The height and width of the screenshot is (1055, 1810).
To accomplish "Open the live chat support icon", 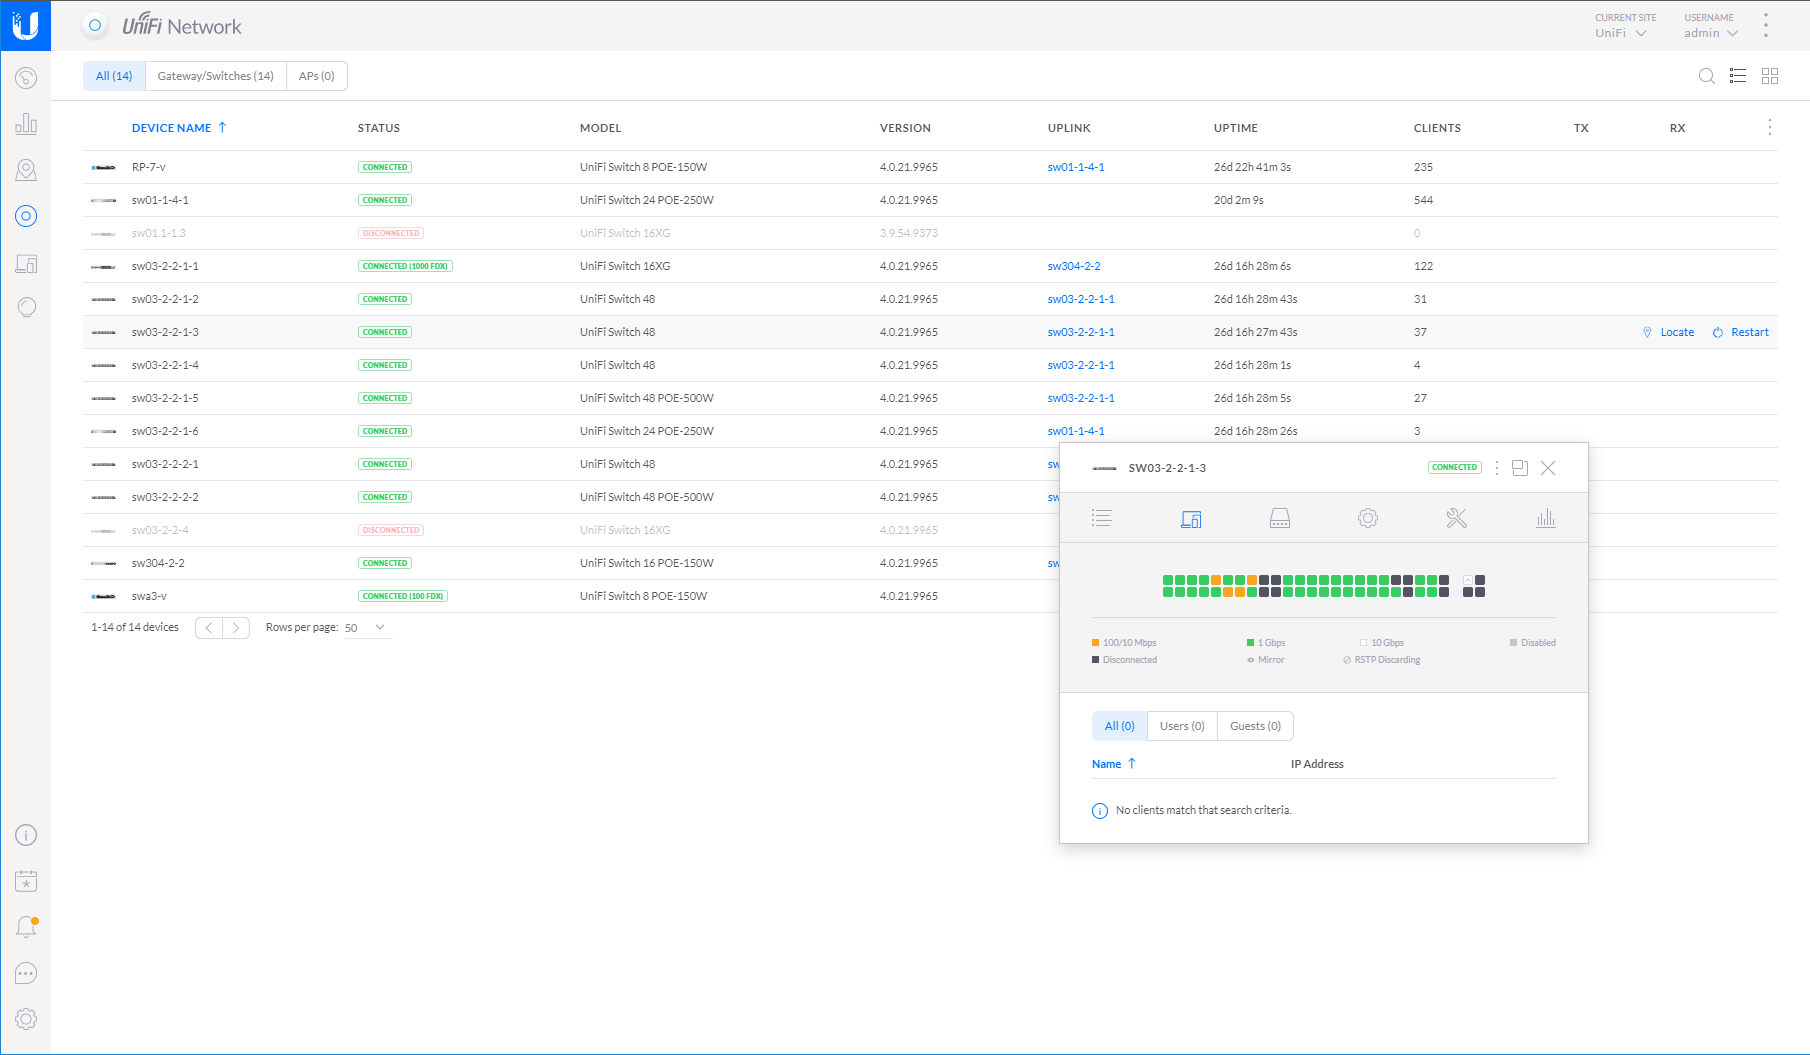I will (26, 973).
